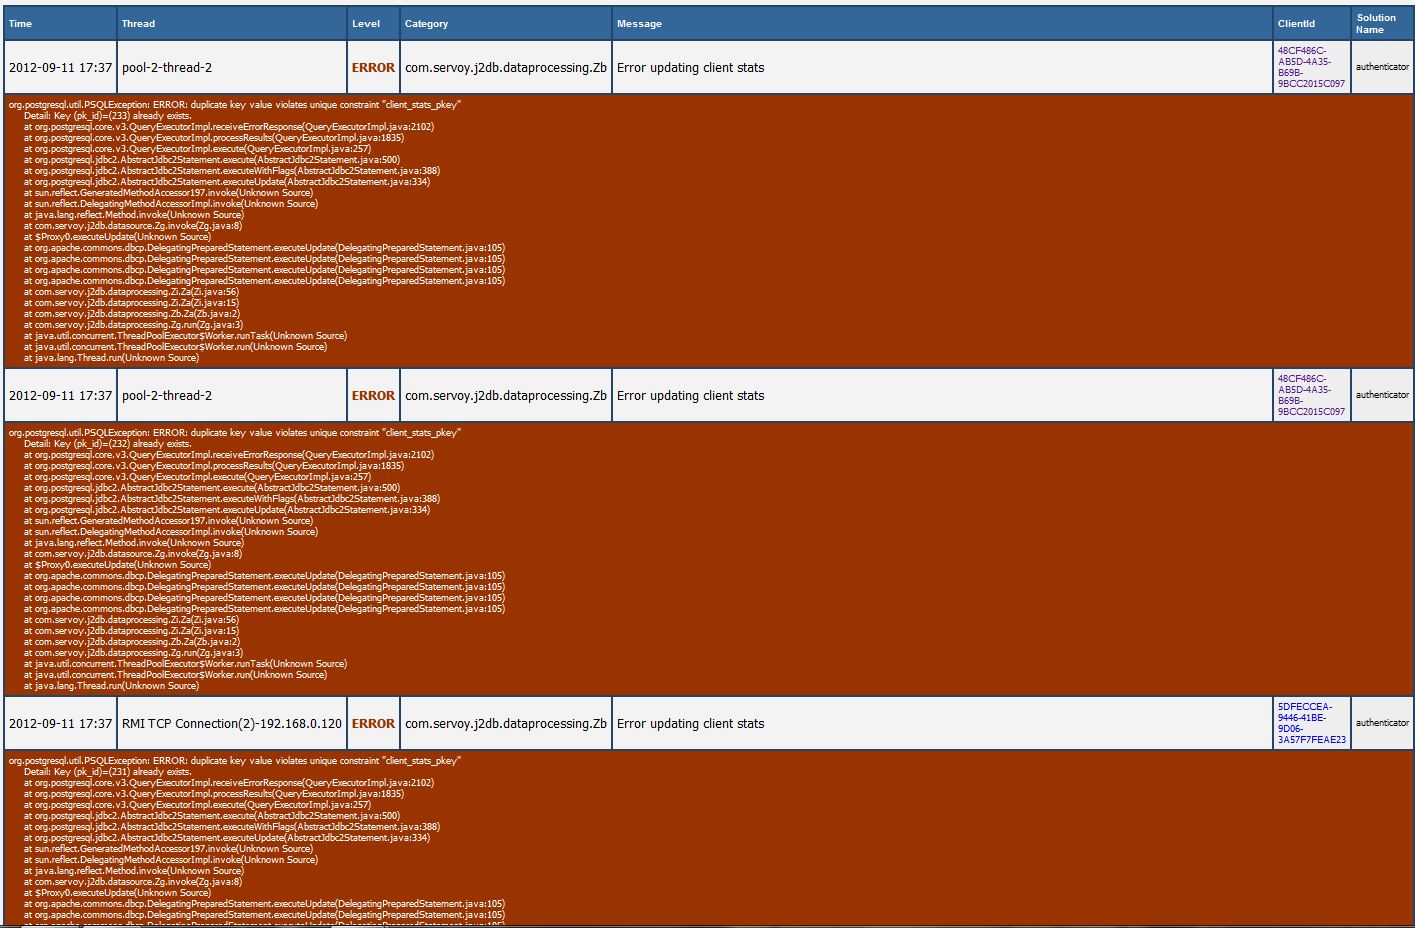Image resolution: width=1415 pixels, height=928 pixels.
Task: Click the Level column header
Action: (373, 23)
